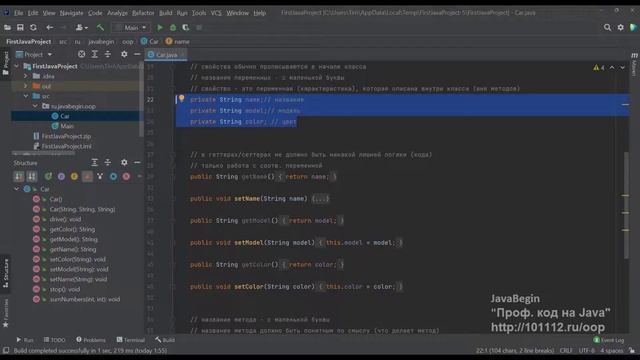Screen dimensions: 640x360
Task: Click Project panel horizontal scrollbar
Action: (x=43, y=154)
